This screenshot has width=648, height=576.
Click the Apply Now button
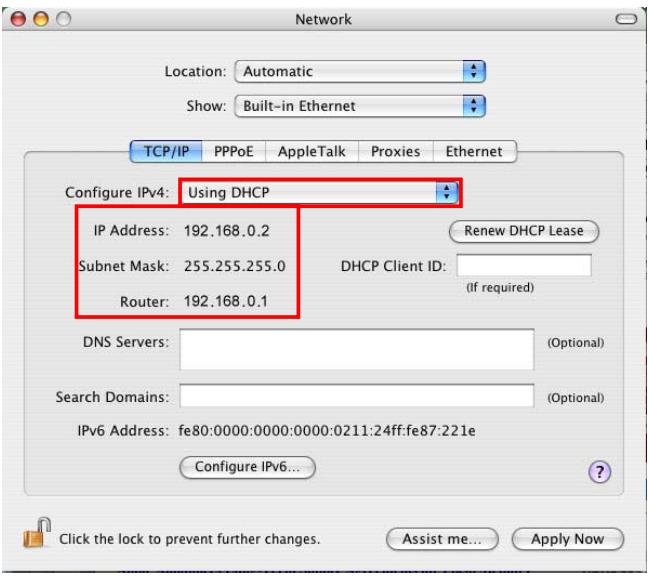(x=567, y=539)
